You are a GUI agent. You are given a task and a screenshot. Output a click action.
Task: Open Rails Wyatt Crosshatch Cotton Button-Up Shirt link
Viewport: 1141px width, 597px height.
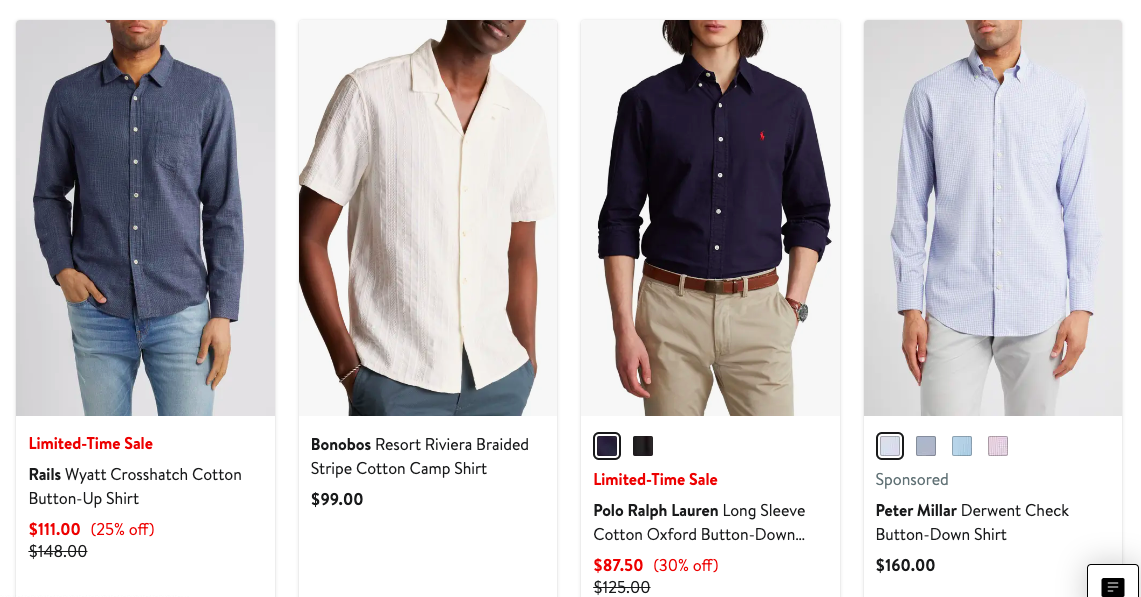[x=135, y=486]
